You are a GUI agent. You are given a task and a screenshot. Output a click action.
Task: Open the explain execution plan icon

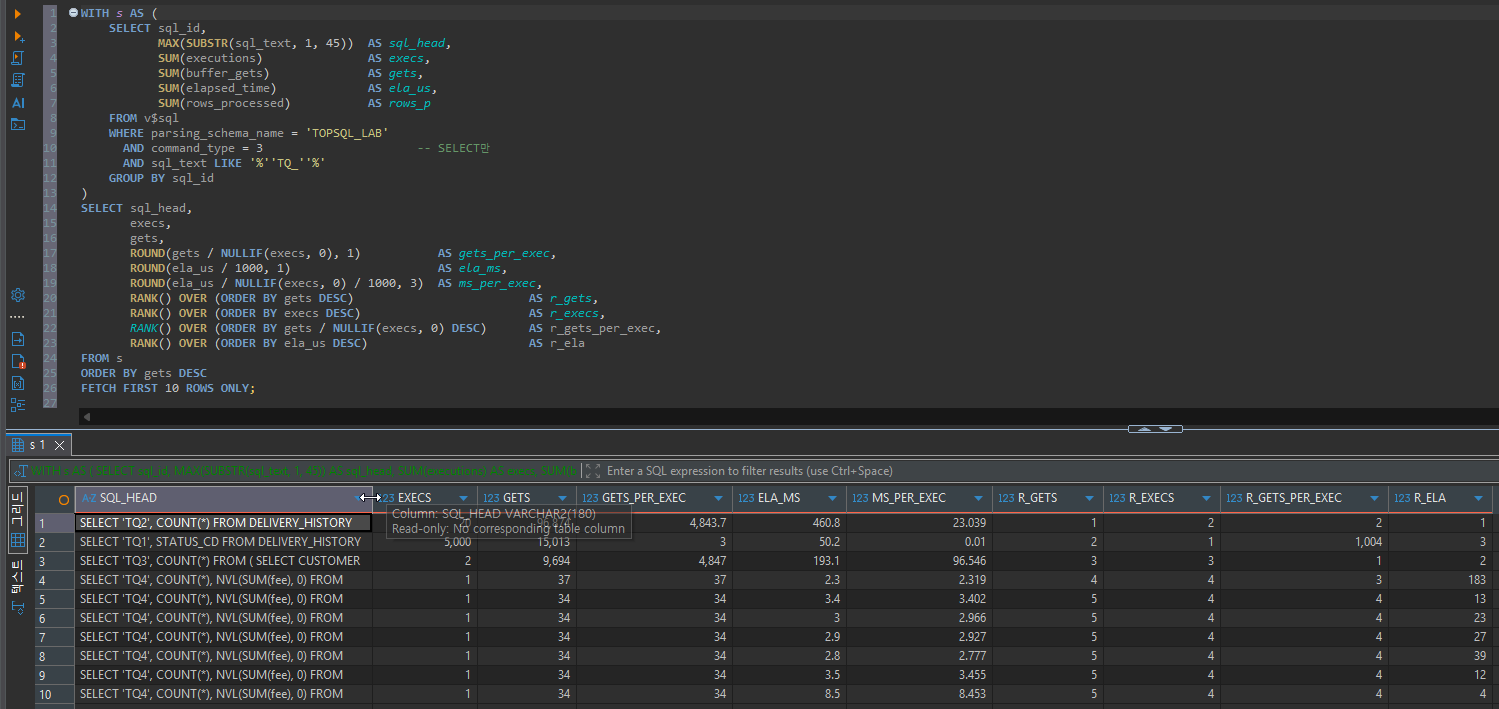(18, 80)
